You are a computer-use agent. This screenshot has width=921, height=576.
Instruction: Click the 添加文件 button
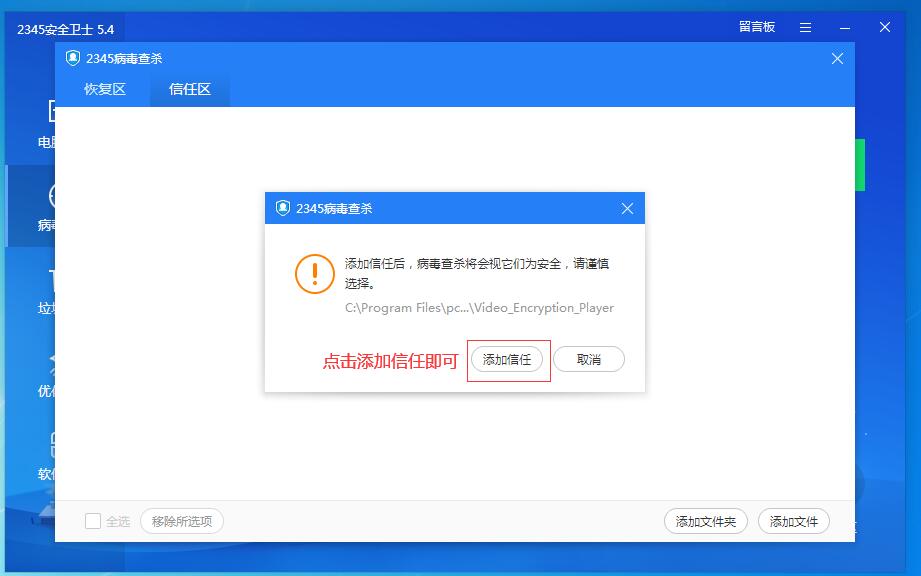pos(794,521)
